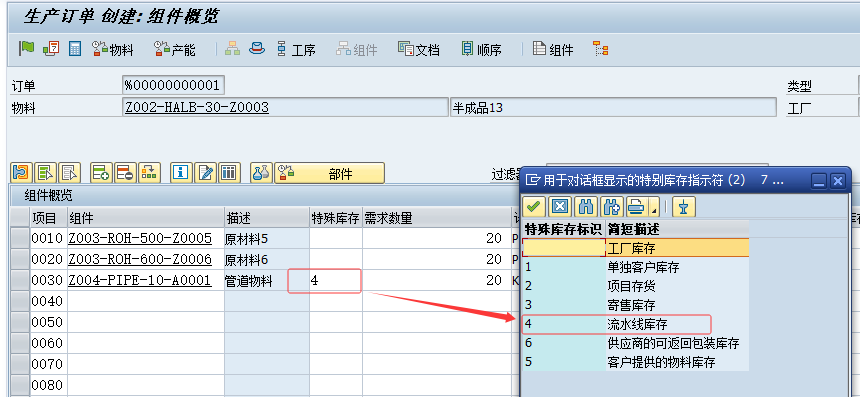
Task: Click special stock cell in row 0010
Action: (x=335, y=238)
